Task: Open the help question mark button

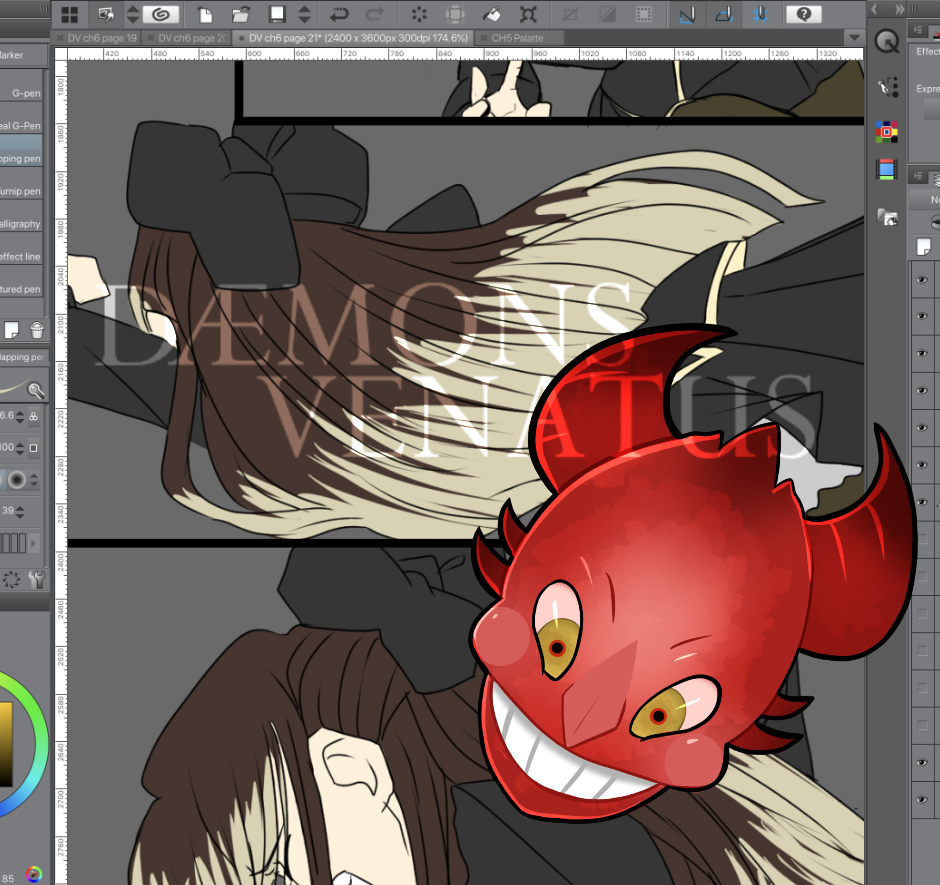Action: (803, 14)
